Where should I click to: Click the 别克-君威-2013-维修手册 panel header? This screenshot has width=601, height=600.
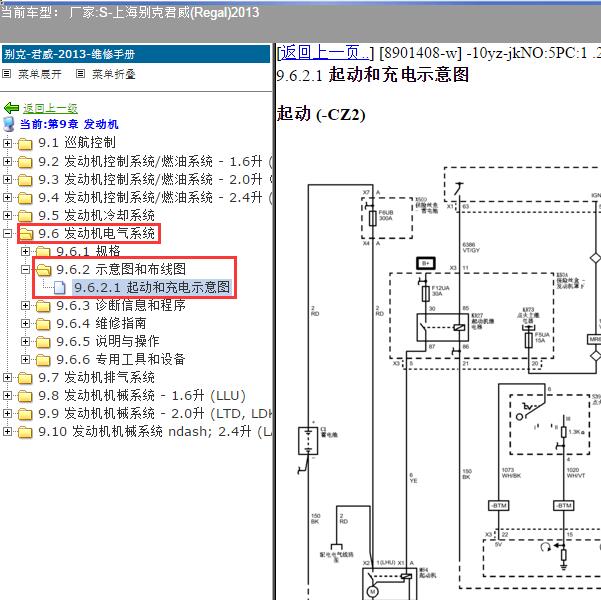pyautogui.click(x=136, y=54)
